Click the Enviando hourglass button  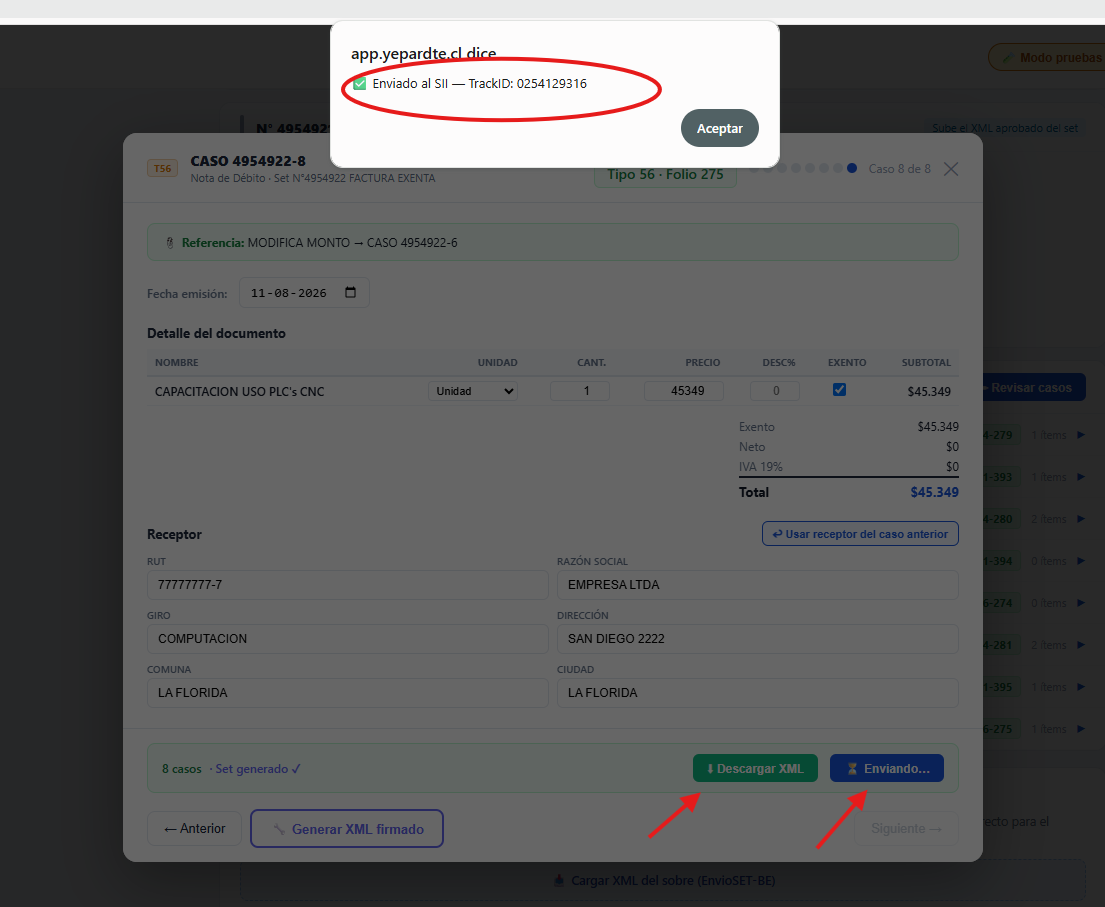tap(887, 768)
